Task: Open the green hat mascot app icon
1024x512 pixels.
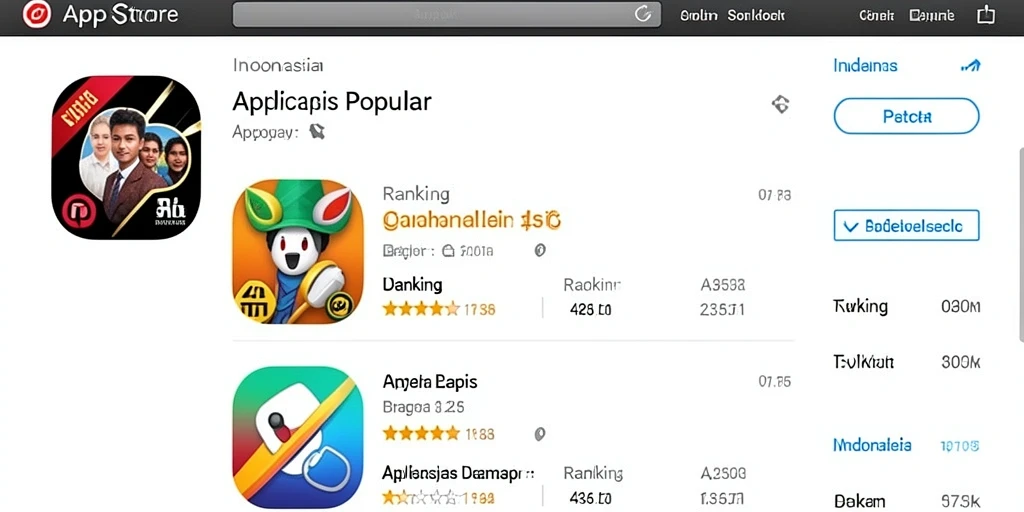Action: point(298,251)
